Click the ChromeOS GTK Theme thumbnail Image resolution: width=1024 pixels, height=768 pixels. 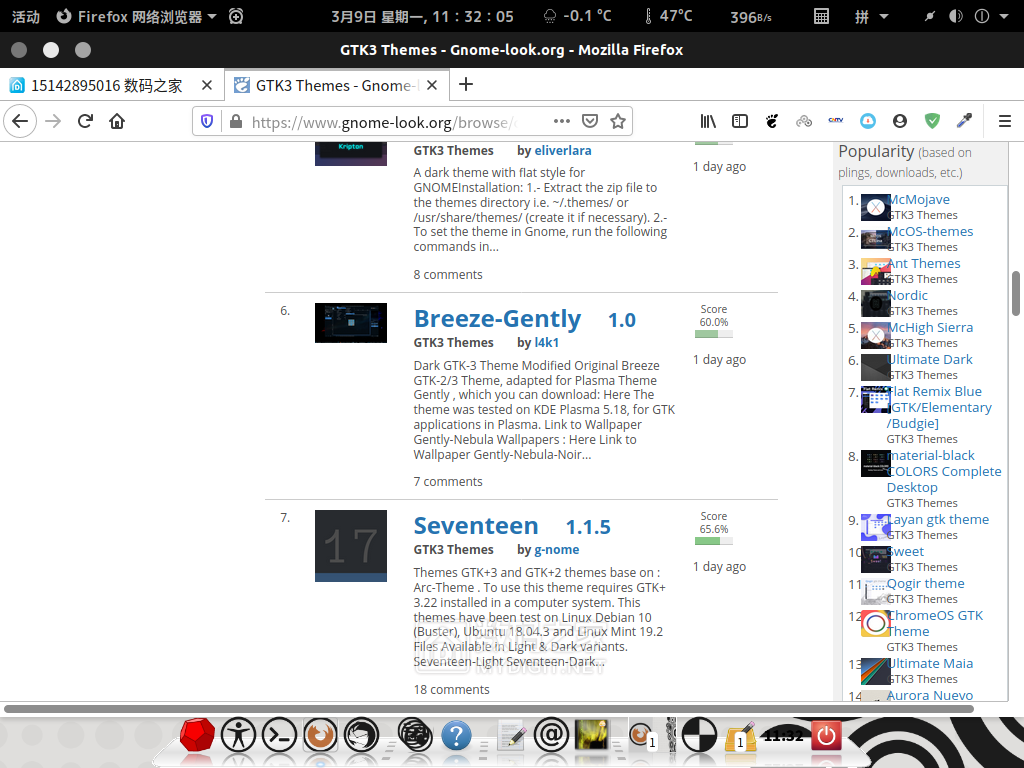(876, 624)
